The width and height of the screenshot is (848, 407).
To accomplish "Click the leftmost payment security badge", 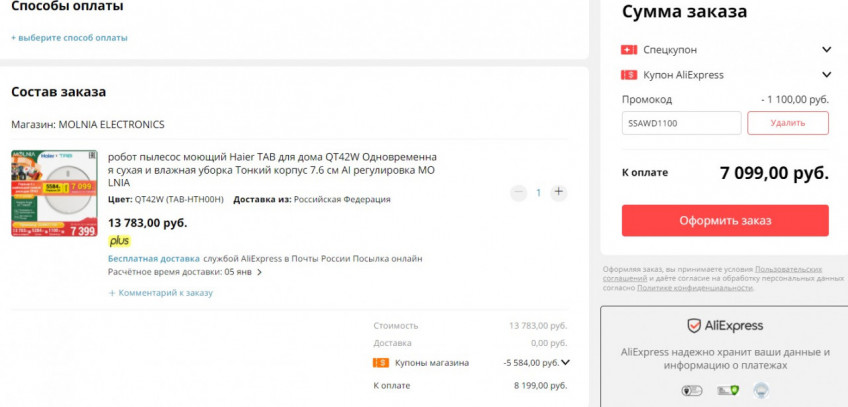I will [691, 391].
